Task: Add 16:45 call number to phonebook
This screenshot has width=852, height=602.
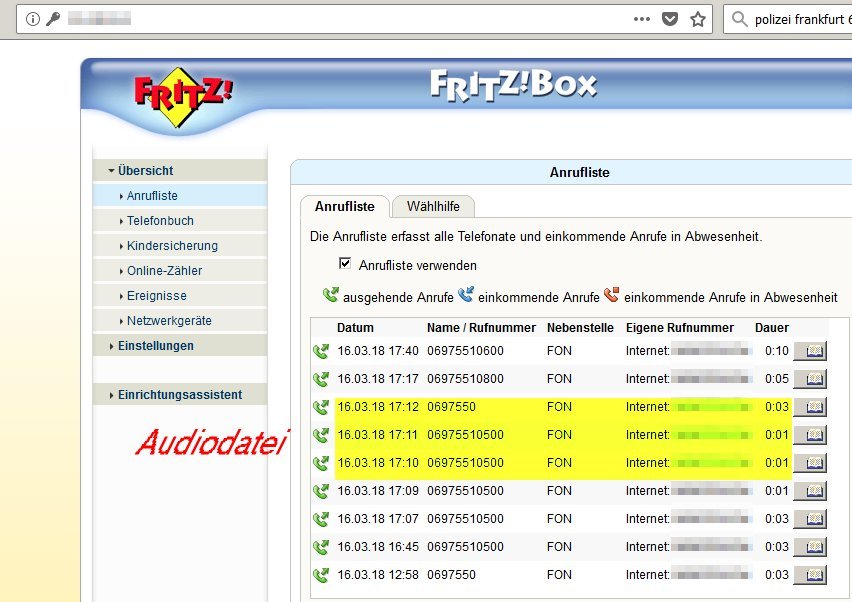Action: click(x=810, y=547)
